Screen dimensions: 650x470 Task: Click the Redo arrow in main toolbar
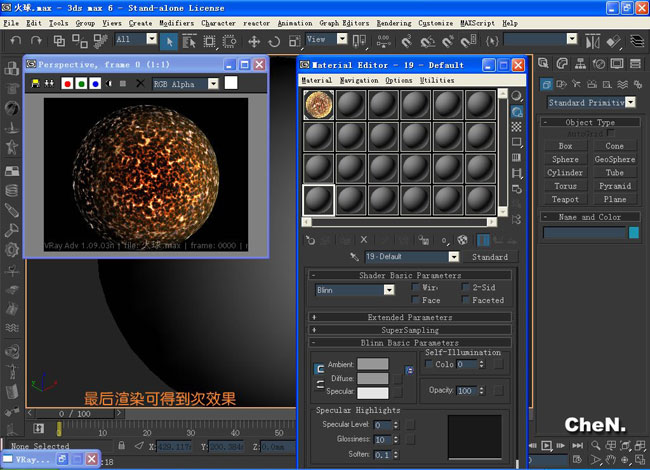[x=36, y=41]
